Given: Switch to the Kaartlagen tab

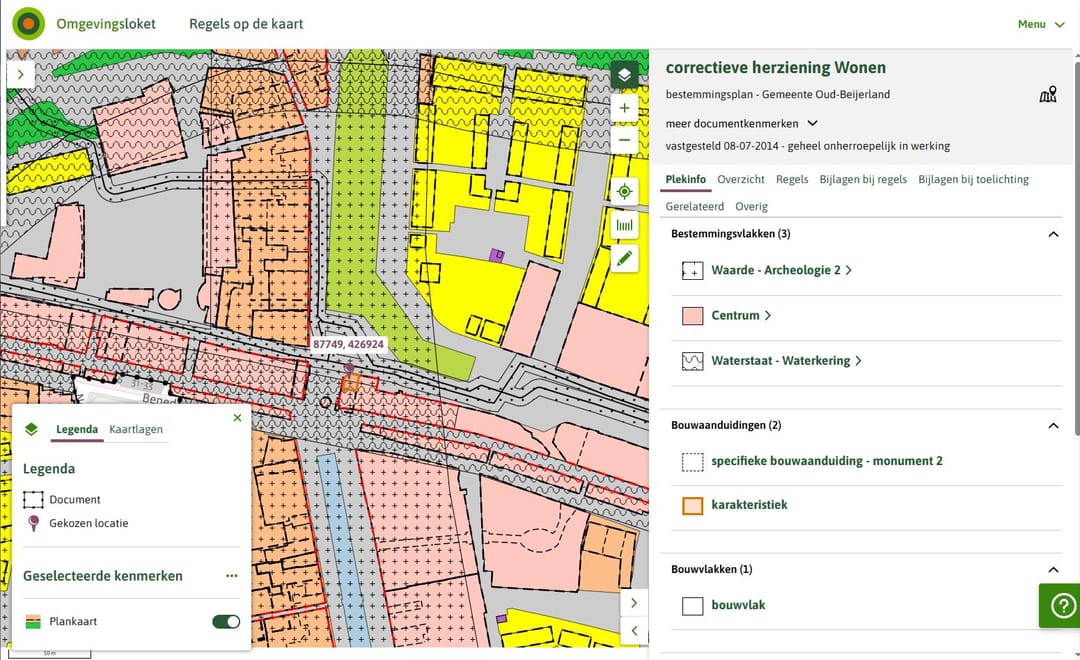Looking at the screenshot, I should [x=135, y=430].
